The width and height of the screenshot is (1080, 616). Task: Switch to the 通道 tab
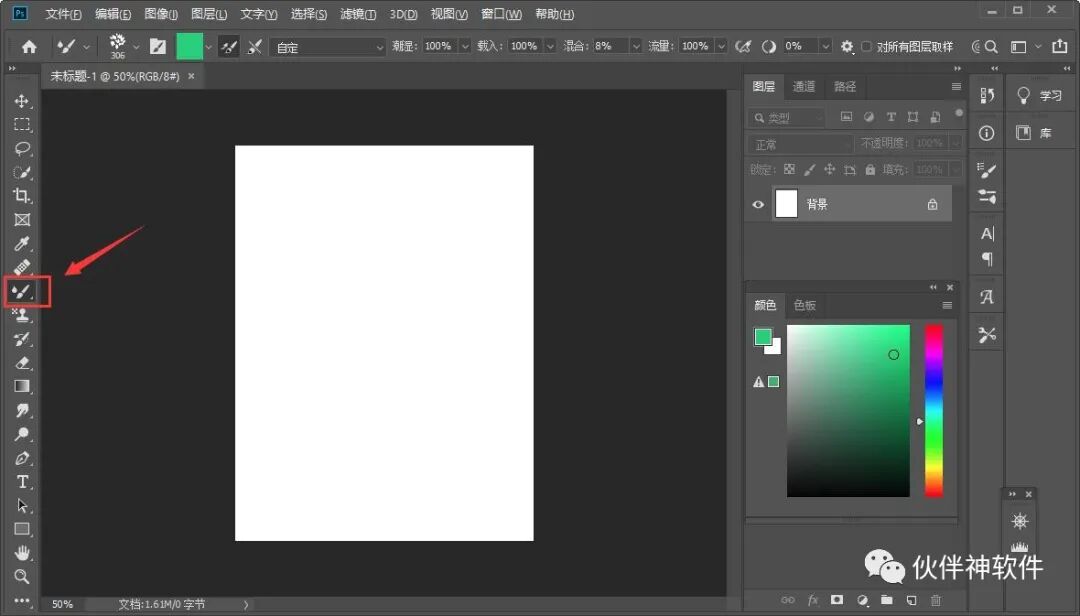coord(804,86)
